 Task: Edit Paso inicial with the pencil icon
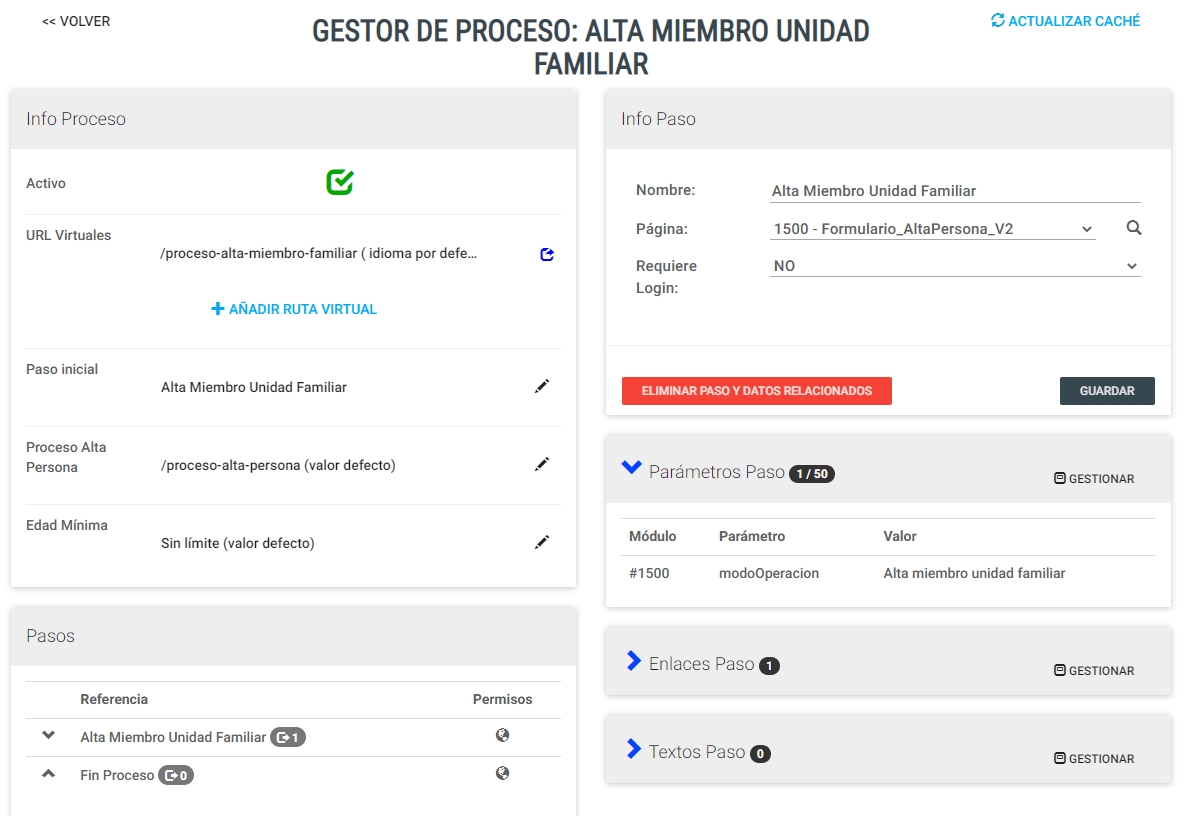click(x=542, y=387)
